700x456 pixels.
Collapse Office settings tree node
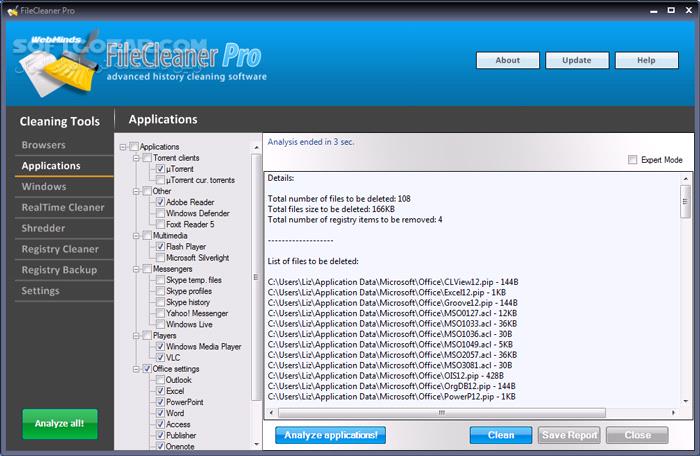[x=136, y=369]
